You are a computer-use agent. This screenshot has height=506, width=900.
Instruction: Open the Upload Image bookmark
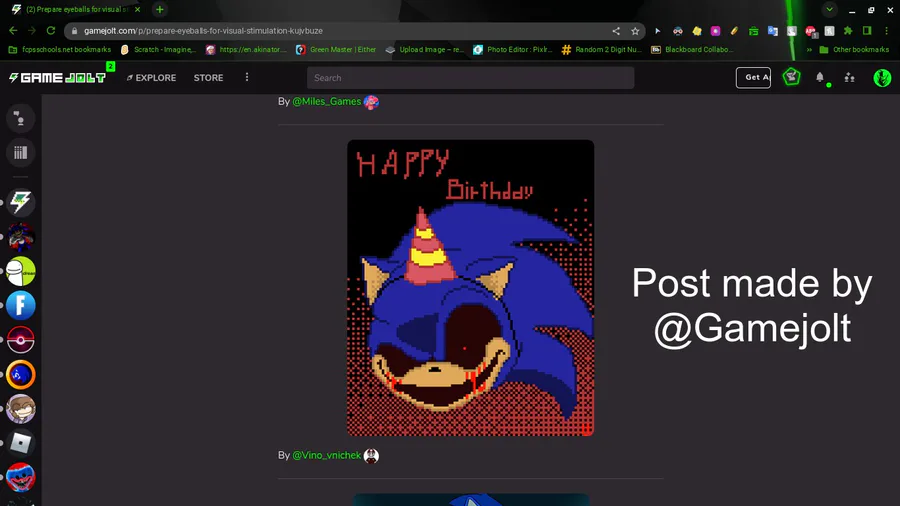(425, 50)
